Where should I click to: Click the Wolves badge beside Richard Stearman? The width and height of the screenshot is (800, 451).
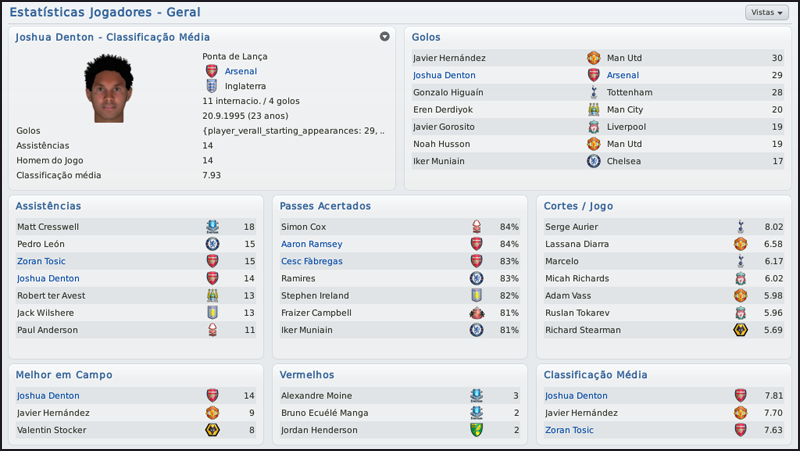[x=741, y=330]
